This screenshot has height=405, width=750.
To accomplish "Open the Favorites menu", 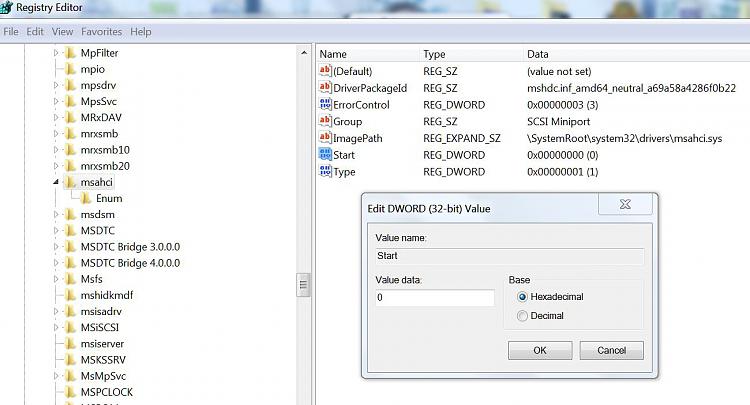I will (x=101, y=32).
